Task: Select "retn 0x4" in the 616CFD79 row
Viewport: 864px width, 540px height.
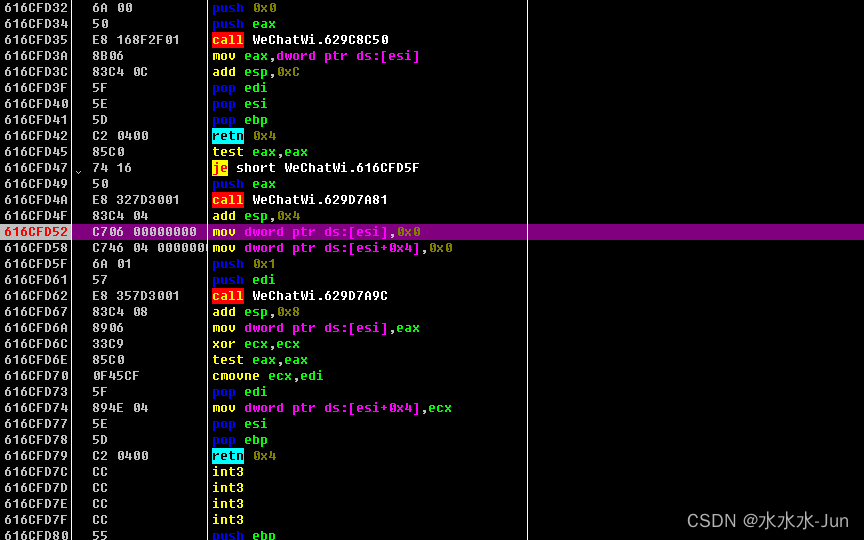Action: 244,455
